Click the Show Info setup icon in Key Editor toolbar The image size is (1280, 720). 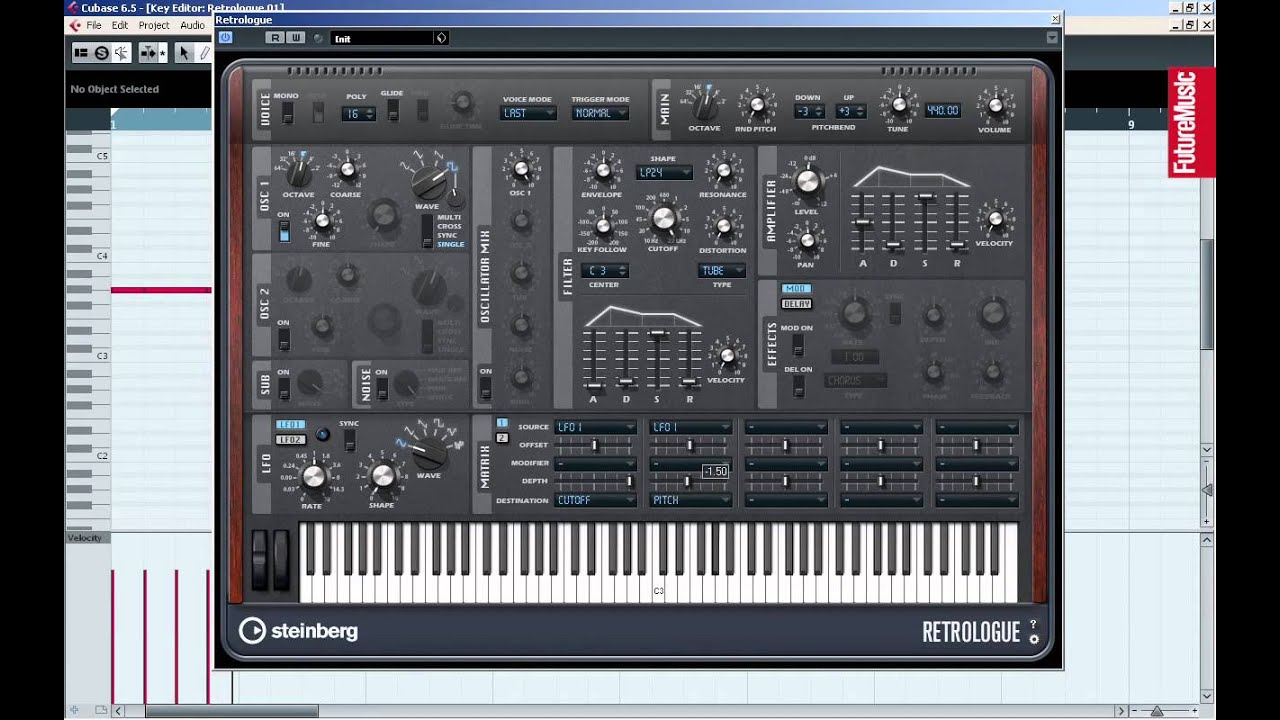point(81,53)
